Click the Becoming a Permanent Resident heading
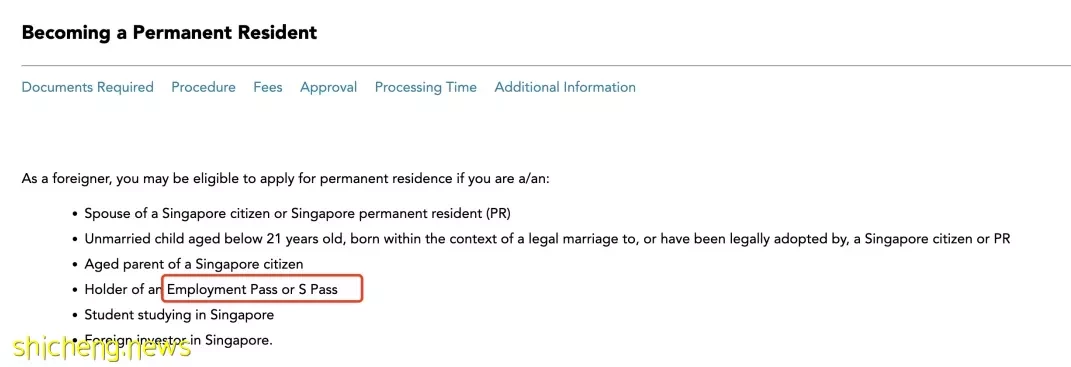 (x=169, y=32)
